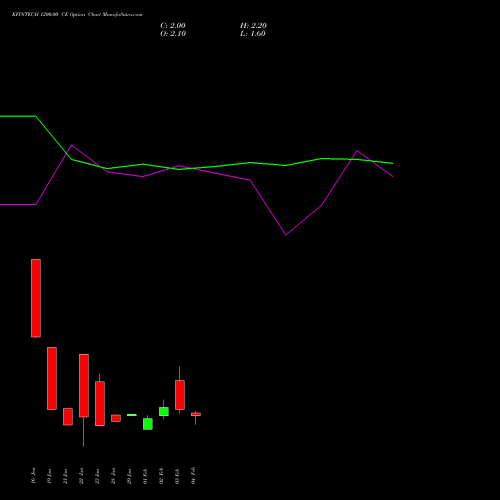Click the small red candle above 28 Jan
The height and width of the screenshot is (500, 500).
click(116, 418)
